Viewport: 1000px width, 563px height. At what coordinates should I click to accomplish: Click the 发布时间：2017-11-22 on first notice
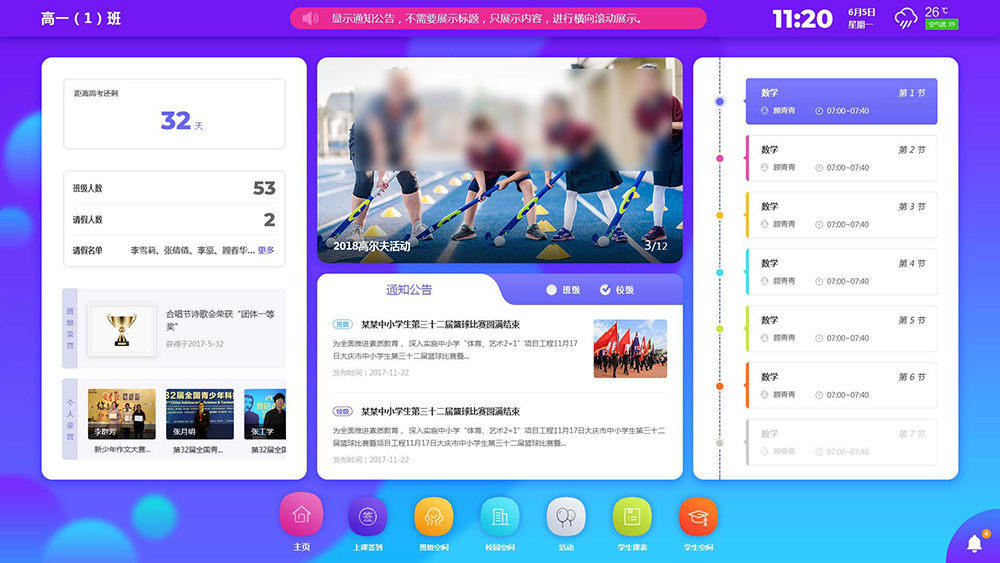pos(371,372)
